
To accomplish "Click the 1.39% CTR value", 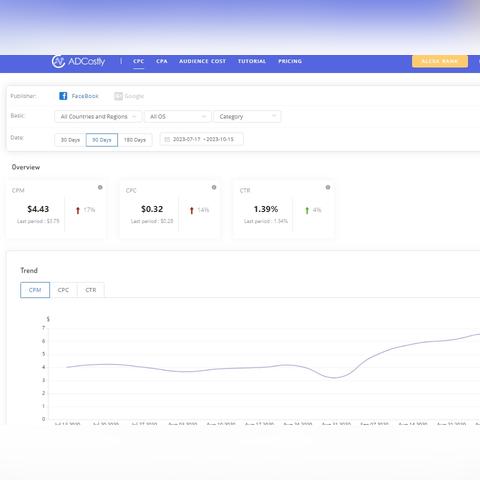I will tap(266, 209).
